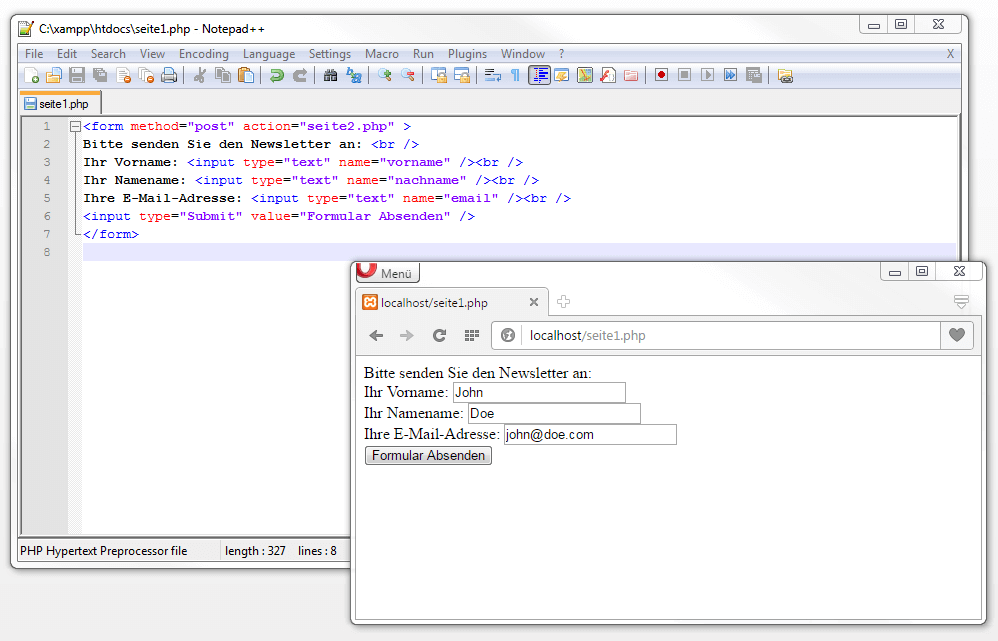This screenshot has height=641, width=998.
Task: Open the Speed Dial grid icon
Action: pos(472,335)
